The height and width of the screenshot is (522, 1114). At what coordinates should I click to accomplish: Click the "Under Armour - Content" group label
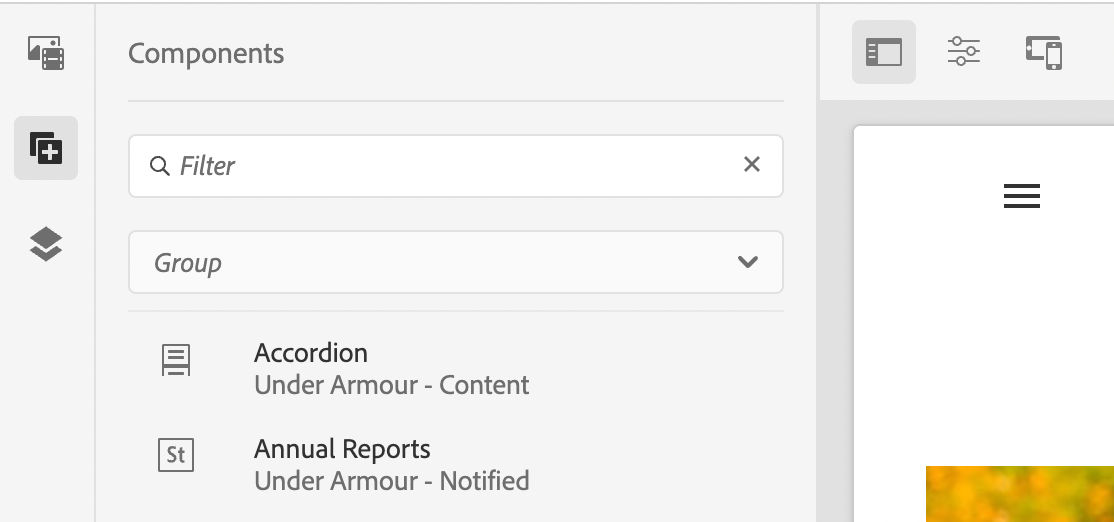pos(391,385)
